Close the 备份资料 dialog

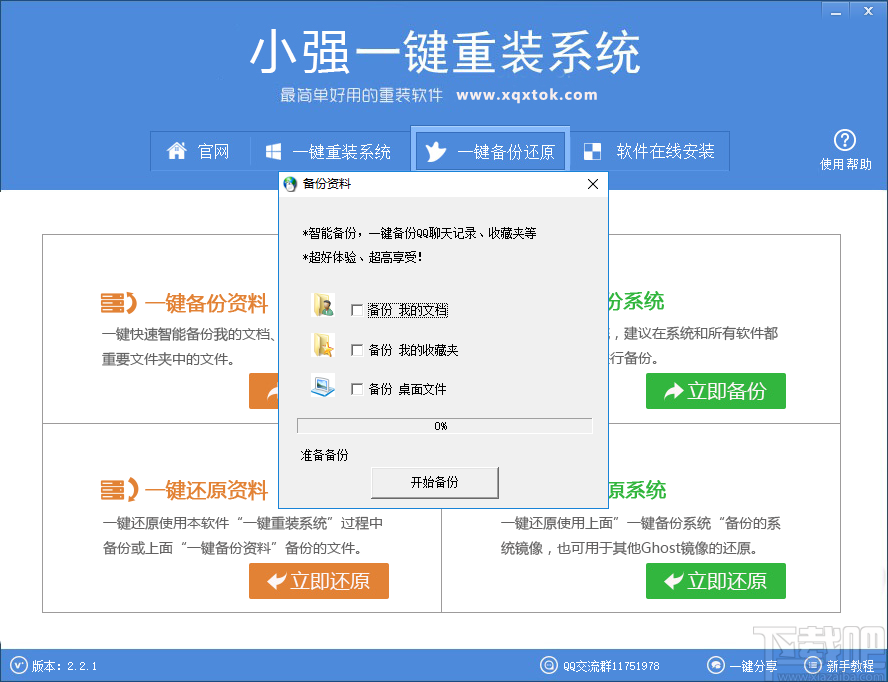click(x=592, y=184)
